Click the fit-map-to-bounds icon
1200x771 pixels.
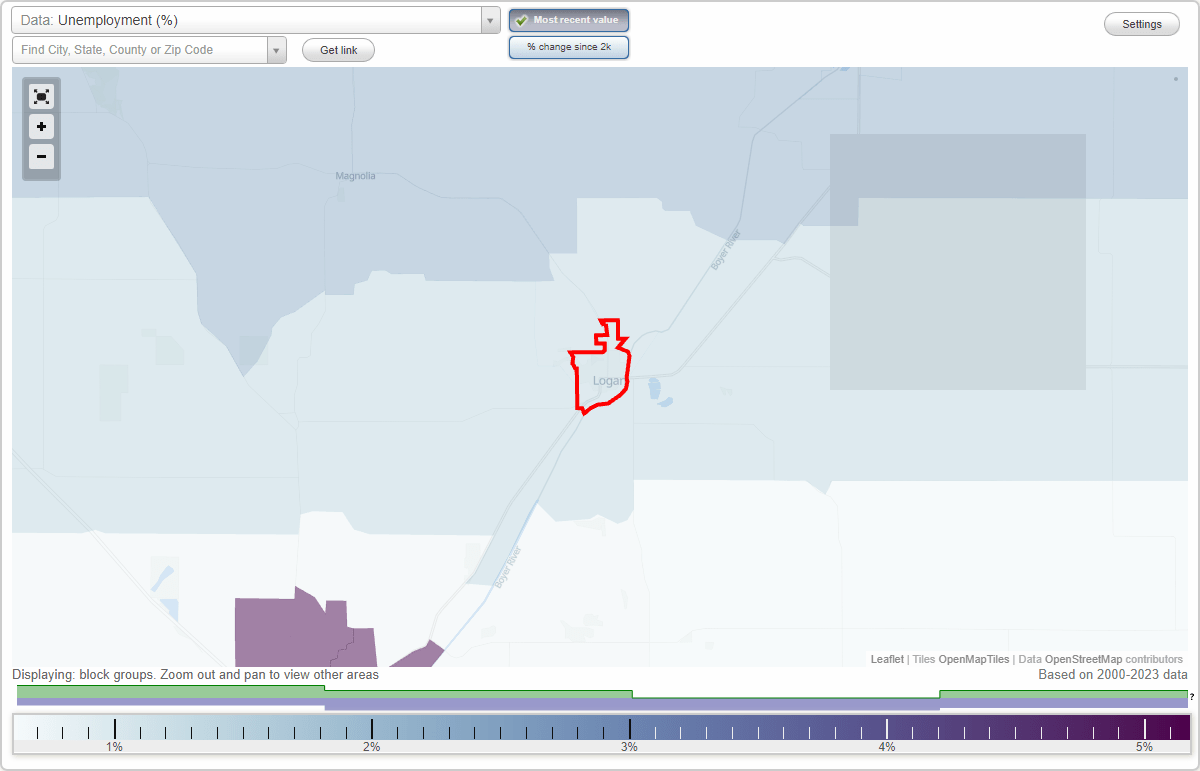point(41,96)
